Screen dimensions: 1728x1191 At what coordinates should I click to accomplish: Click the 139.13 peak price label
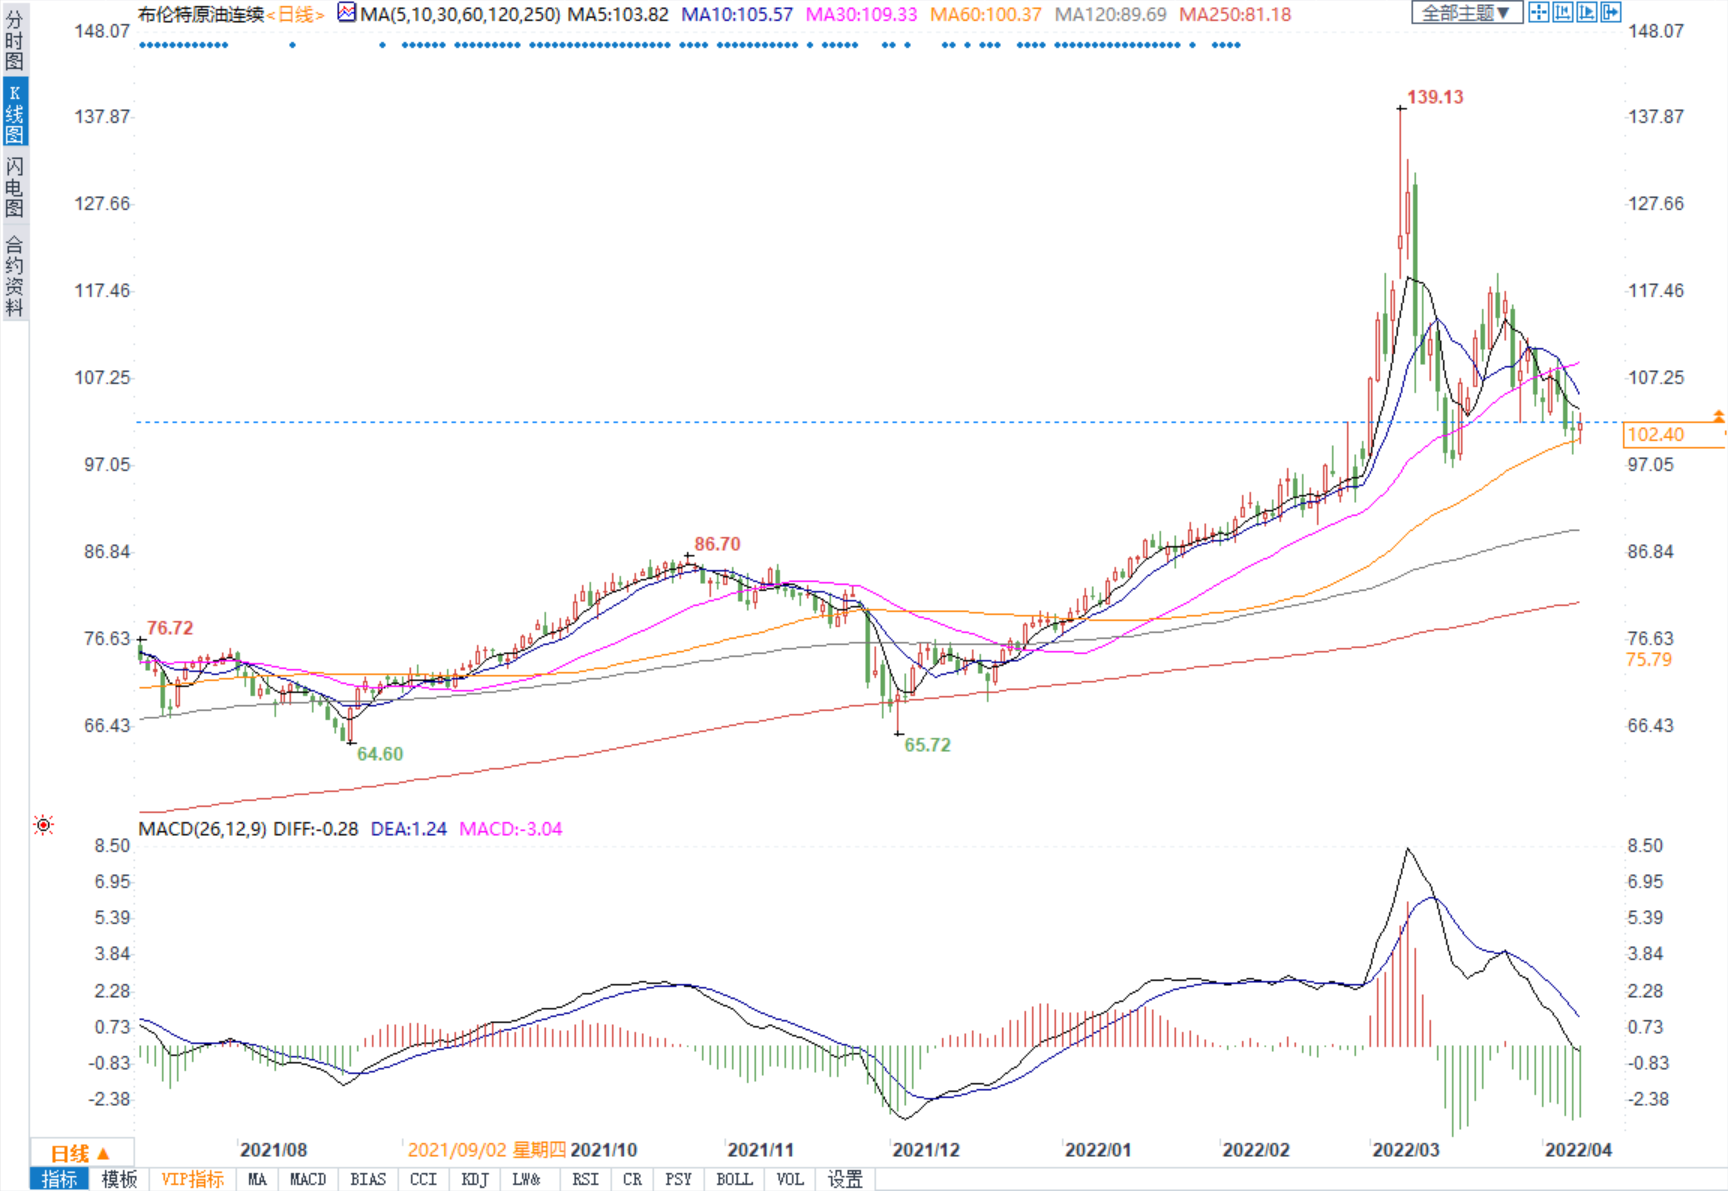pyautogui.click(x=1435, y=97)
